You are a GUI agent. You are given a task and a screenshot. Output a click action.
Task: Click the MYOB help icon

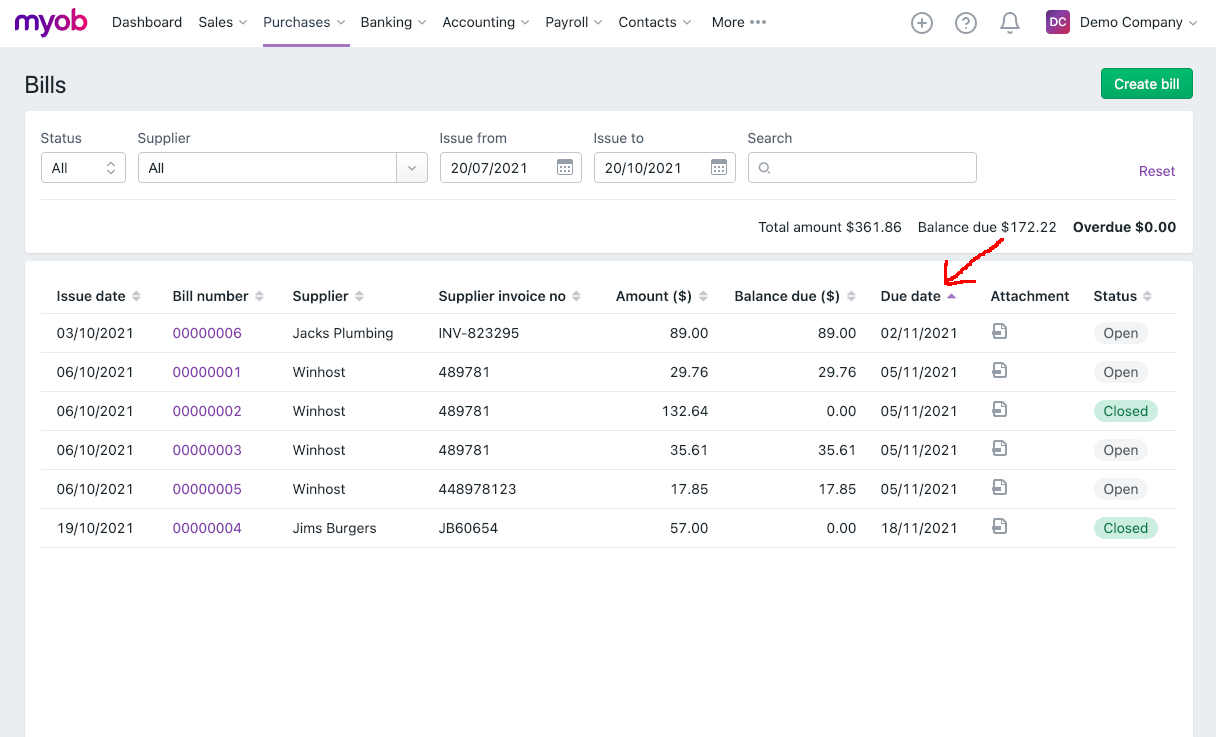tap(965, 22)
